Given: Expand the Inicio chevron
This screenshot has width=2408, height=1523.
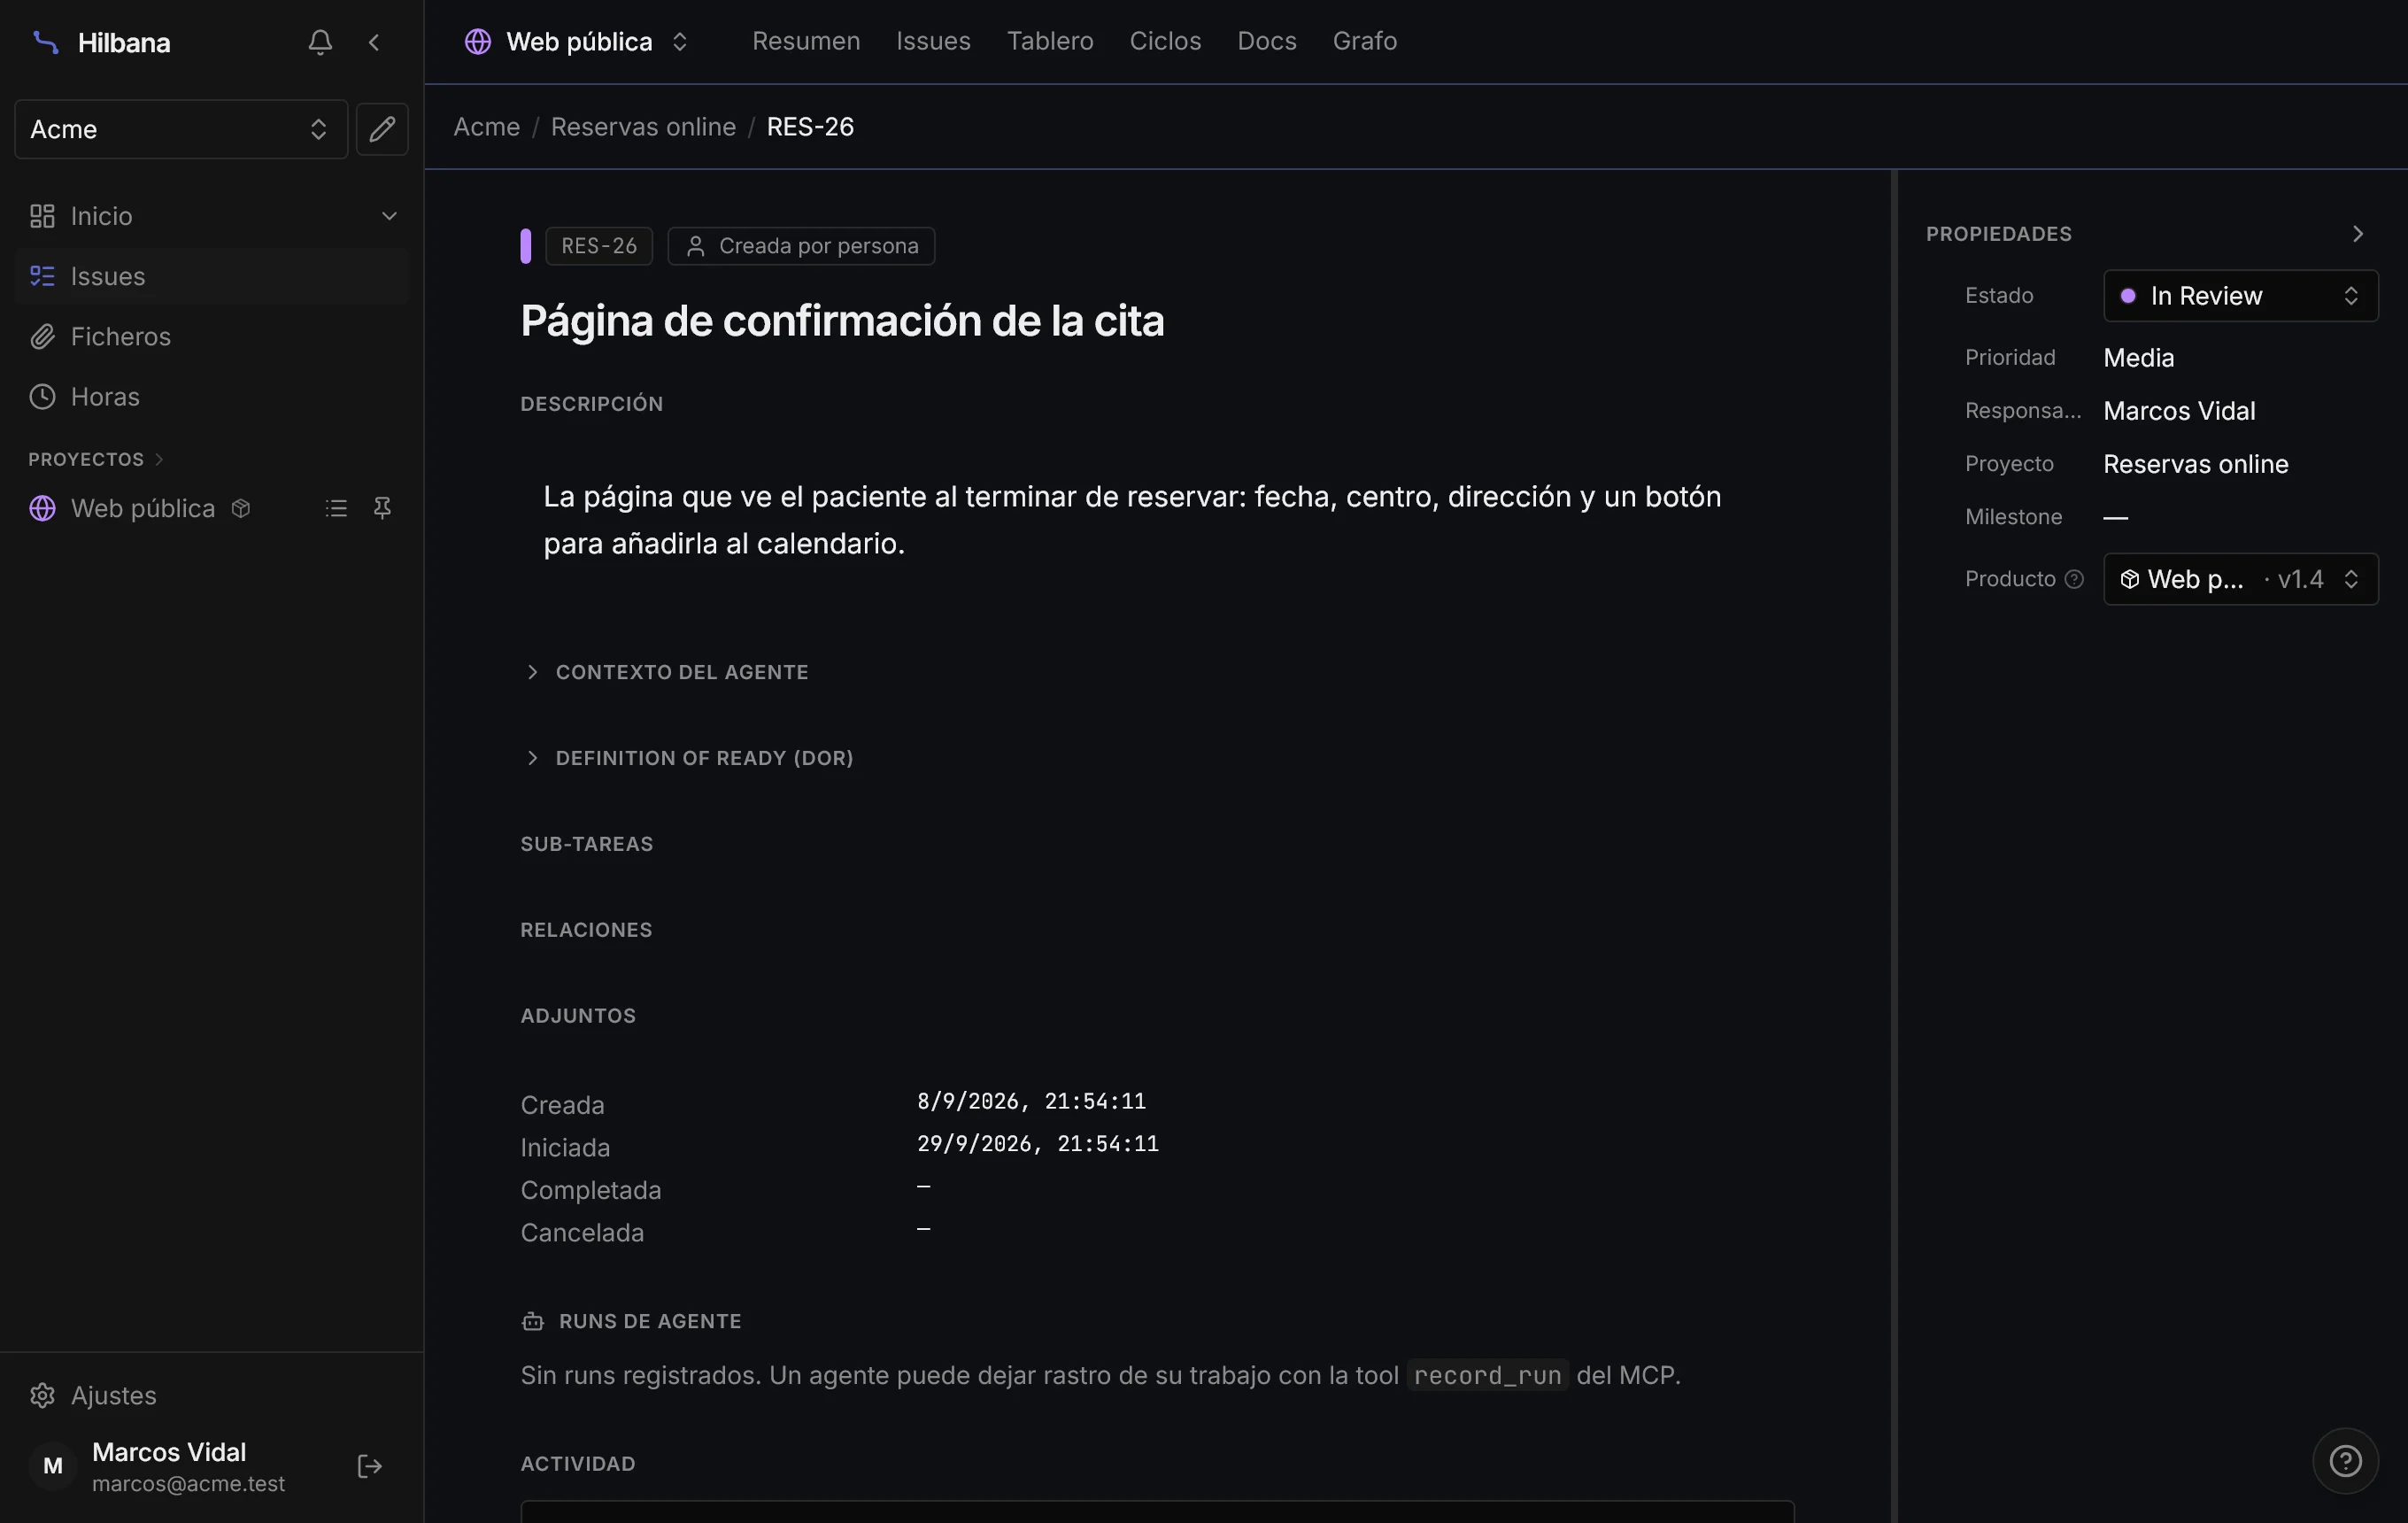Looking at the screenshot, I should [389, 216].
